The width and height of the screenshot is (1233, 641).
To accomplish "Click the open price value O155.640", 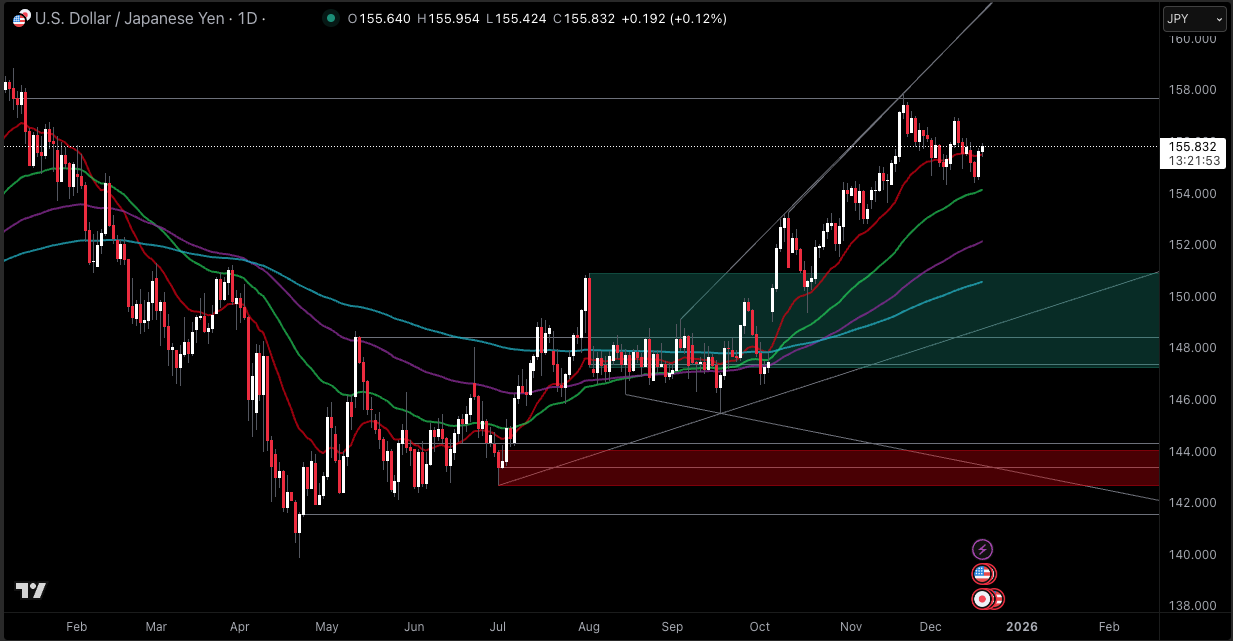I will point(379,19).
